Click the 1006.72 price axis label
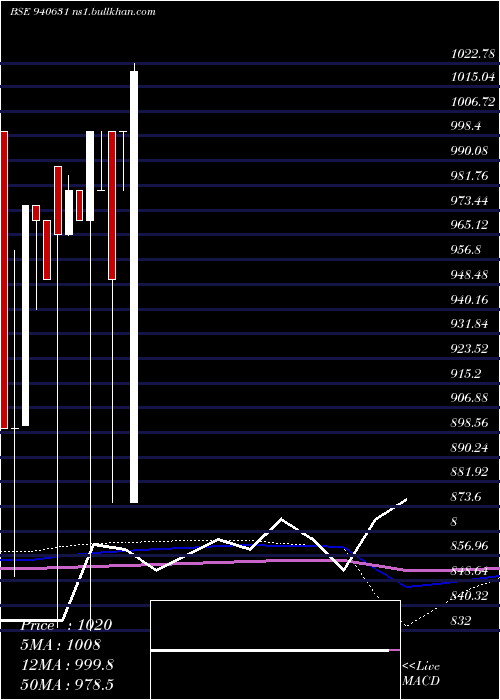 click(473, 102)
